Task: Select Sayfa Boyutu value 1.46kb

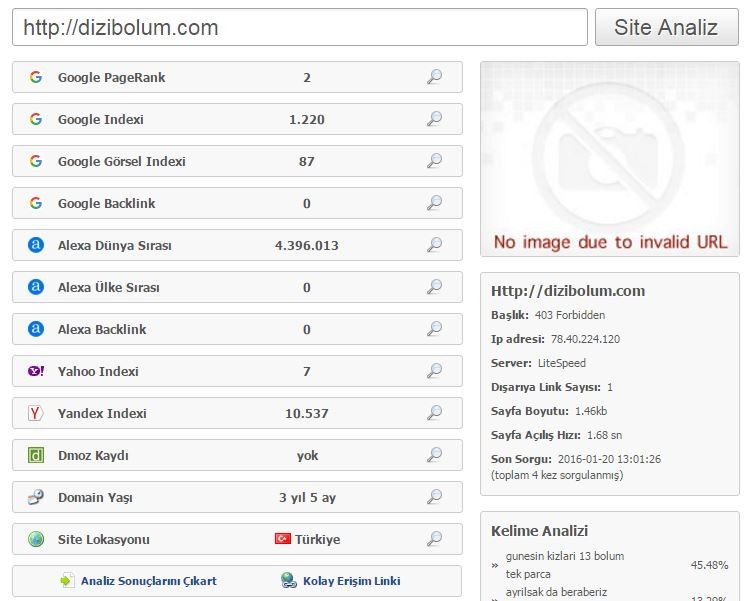Action: coord(591,411)
